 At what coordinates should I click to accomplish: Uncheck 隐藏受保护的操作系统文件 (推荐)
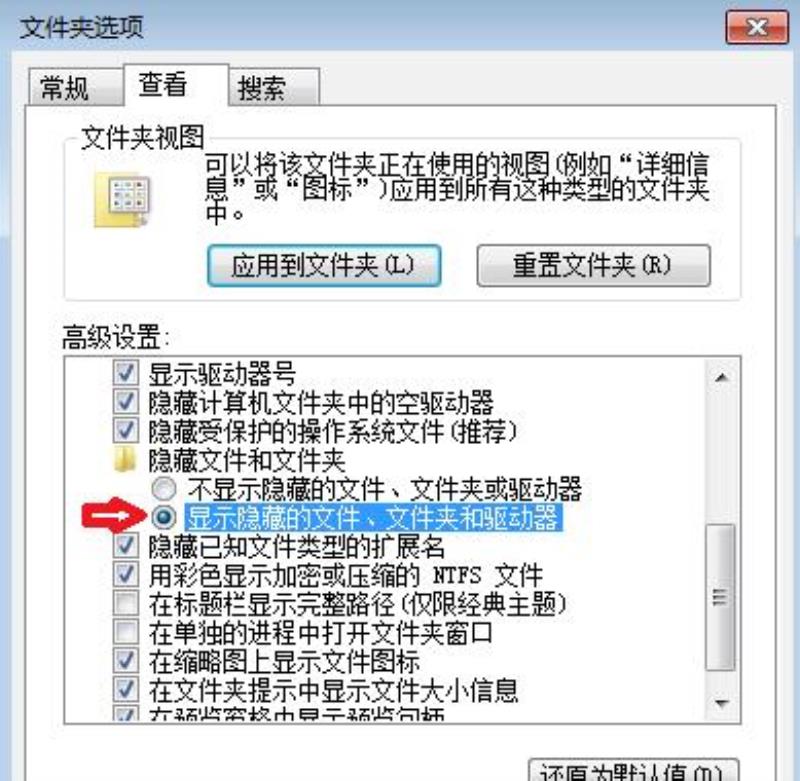tap(125, 431)
